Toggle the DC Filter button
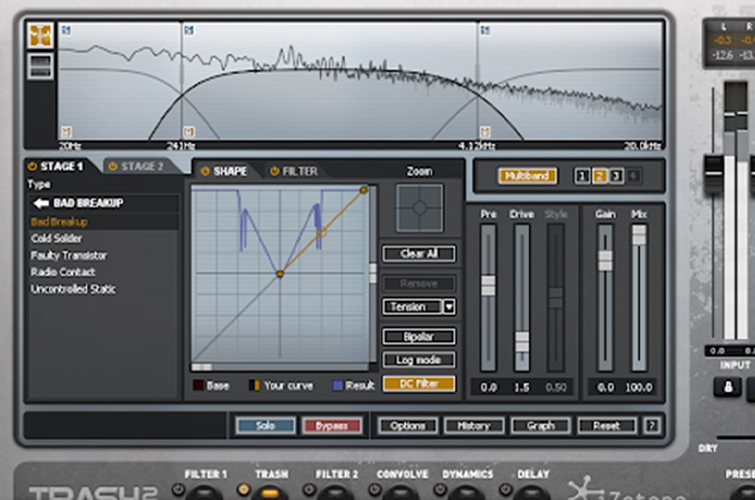Image resolution: width=755 pixels, height=500 pixels. (x=419, y=384)
